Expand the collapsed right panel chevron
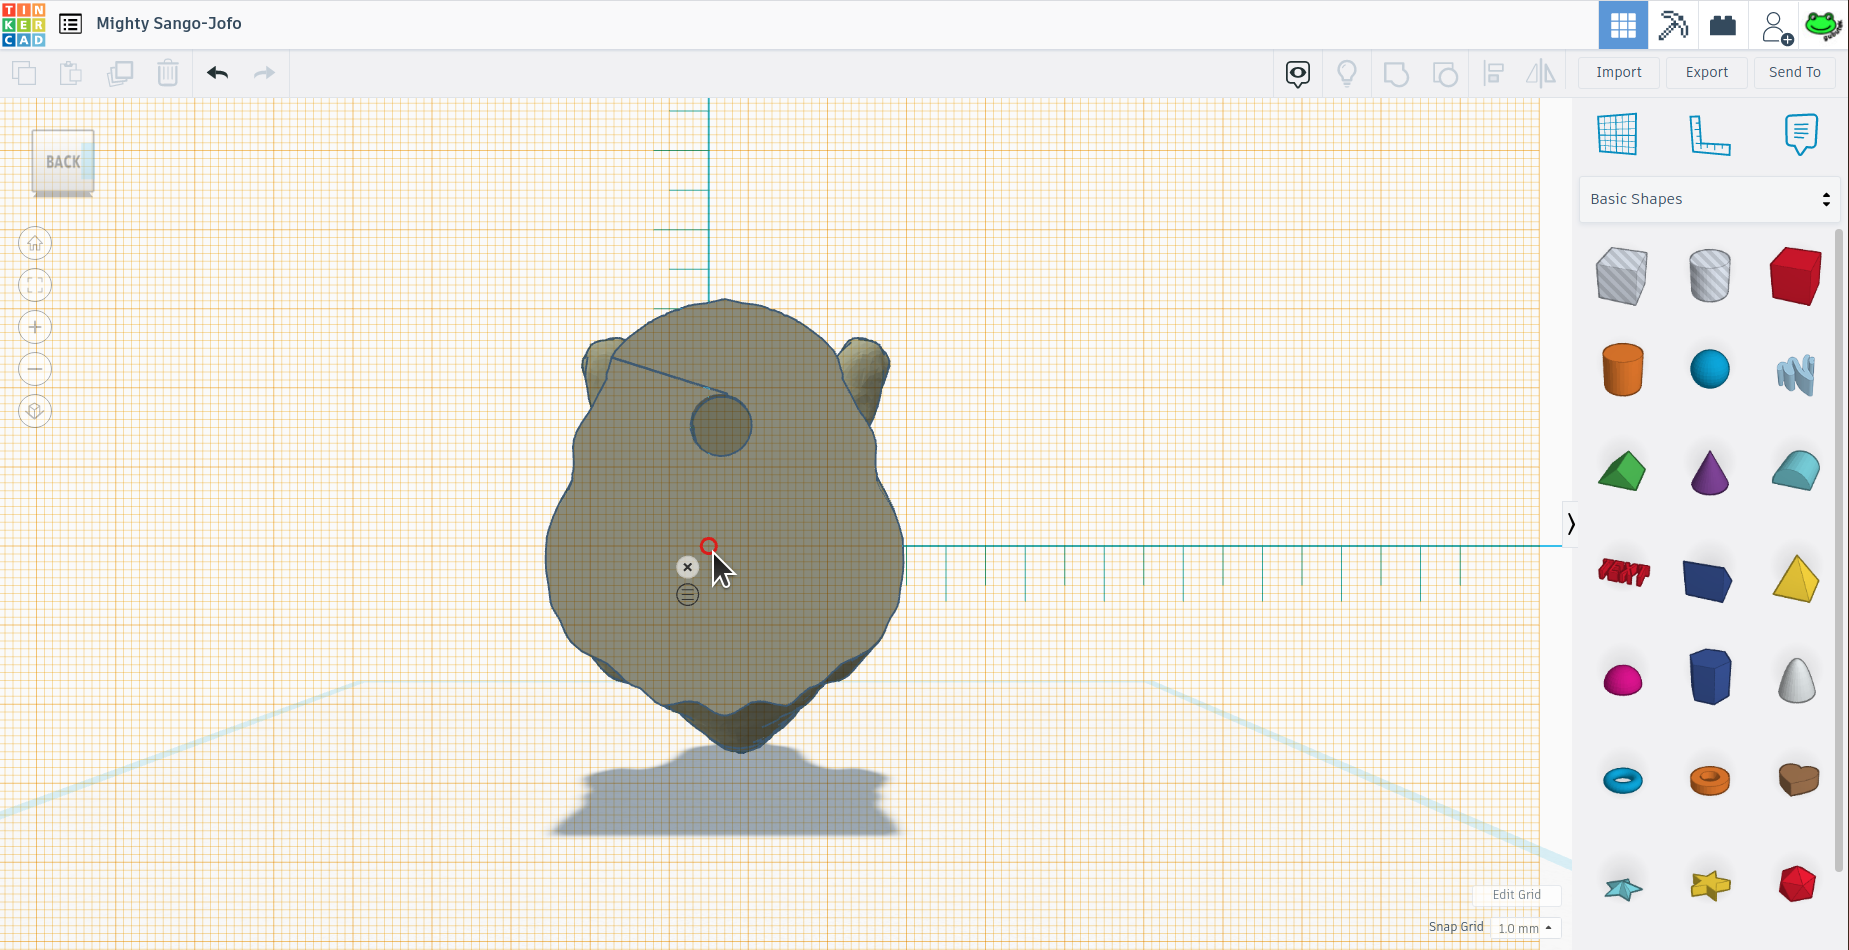Screen dimensions: 1849x950 (x=1570, y=523)
